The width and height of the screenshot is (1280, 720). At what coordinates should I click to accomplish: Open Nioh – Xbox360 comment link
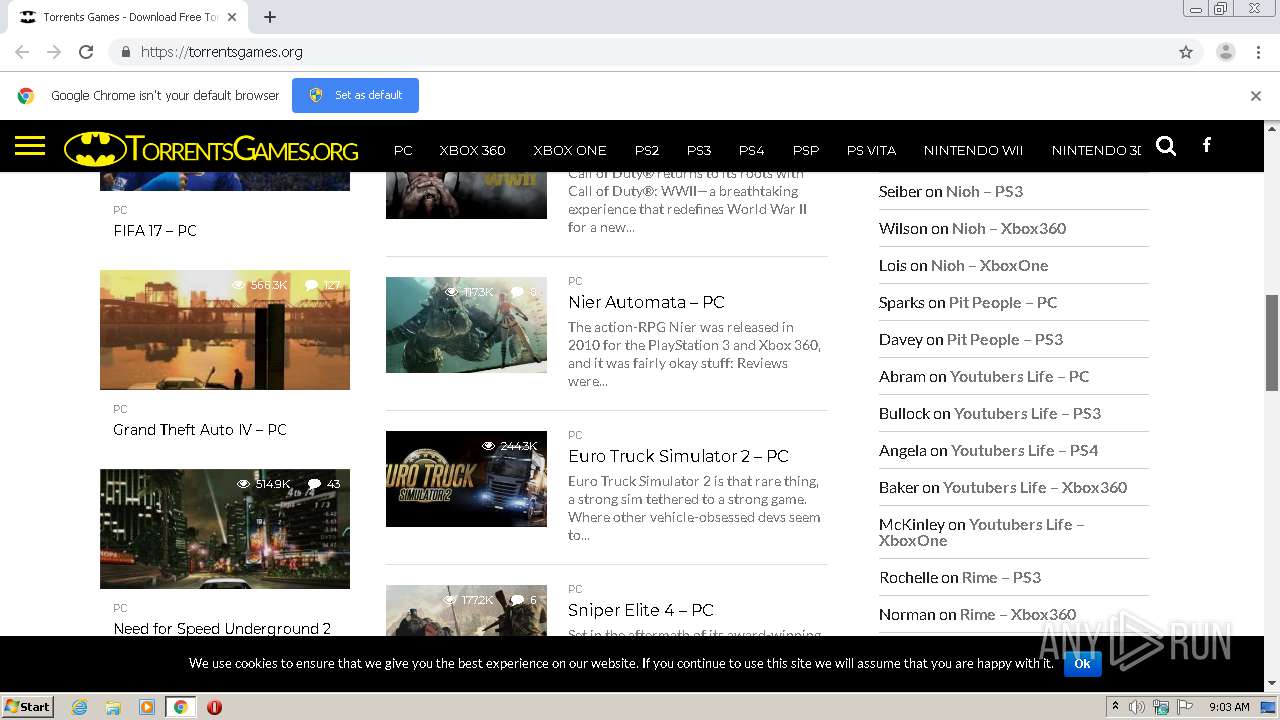[x=1009, y=228]
